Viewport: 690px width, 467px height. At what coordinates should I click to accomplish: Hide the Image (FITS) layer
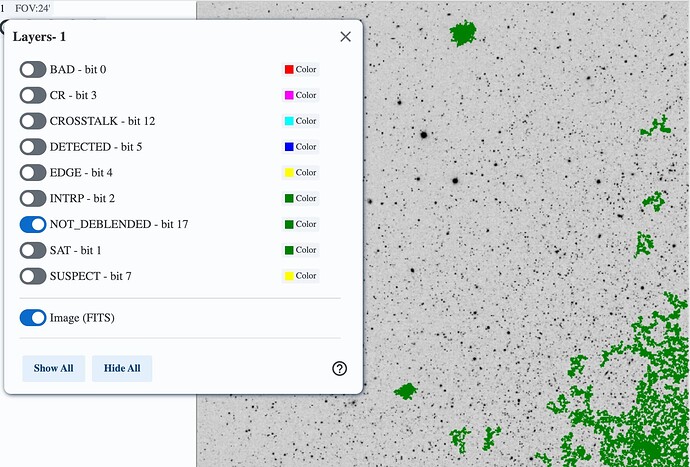(x=33, y=318)
